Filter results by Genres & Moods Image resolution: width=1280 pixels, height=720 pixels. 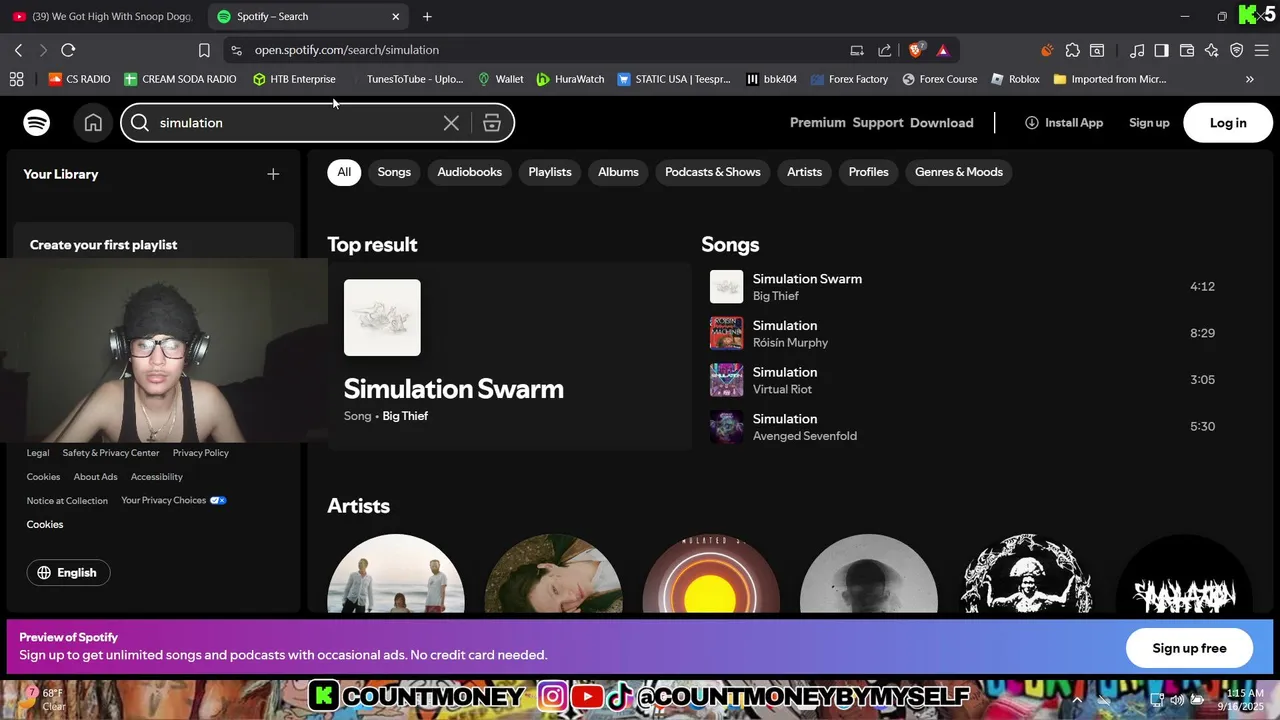959,172
